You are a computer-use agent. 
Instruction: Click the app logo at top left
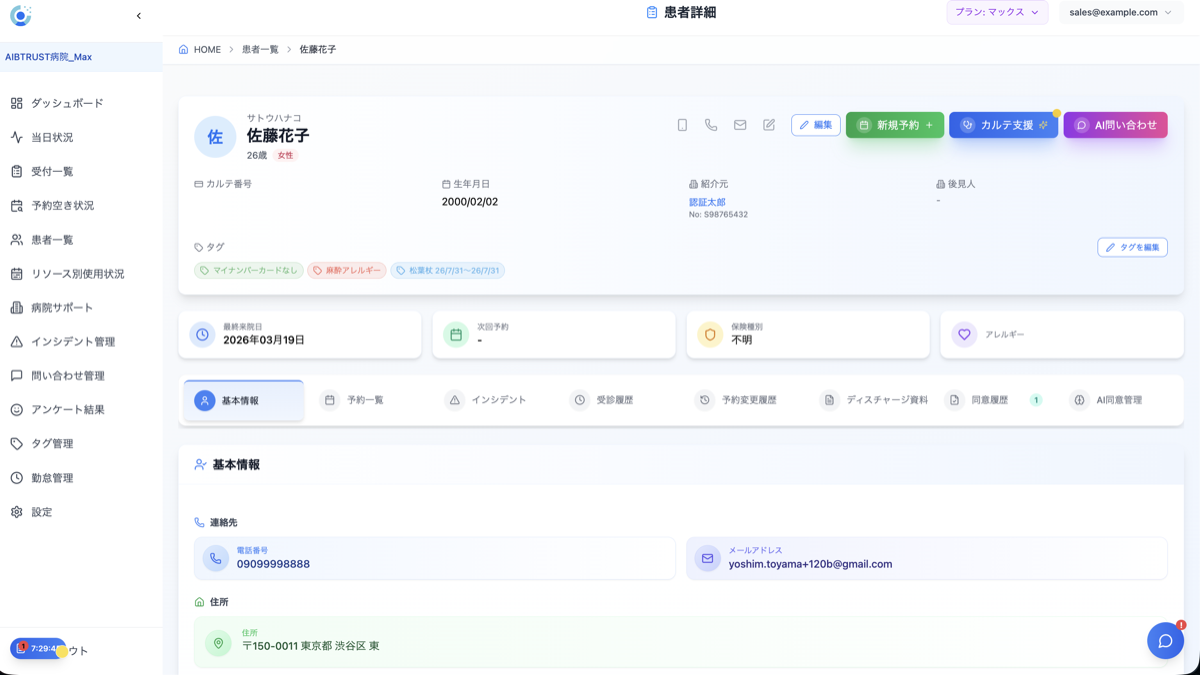(21, 15)
